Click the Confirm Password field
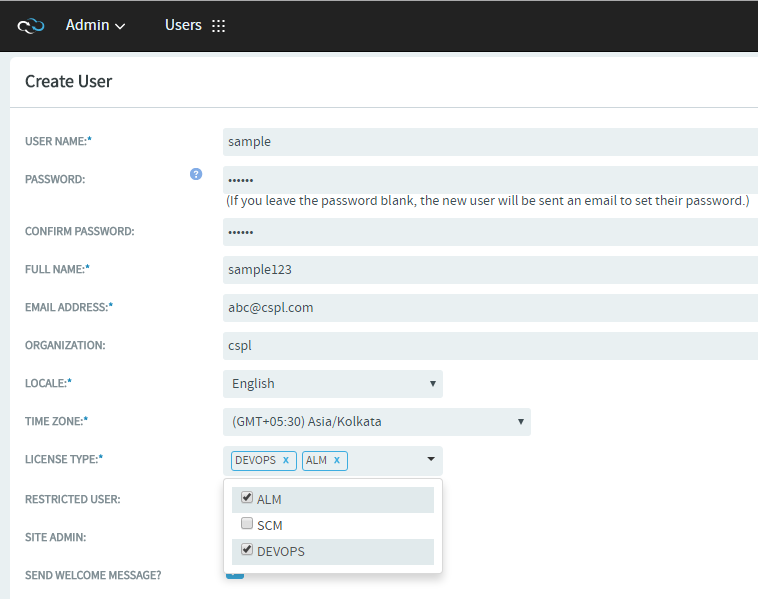758x599 pixels. (490, 232)
